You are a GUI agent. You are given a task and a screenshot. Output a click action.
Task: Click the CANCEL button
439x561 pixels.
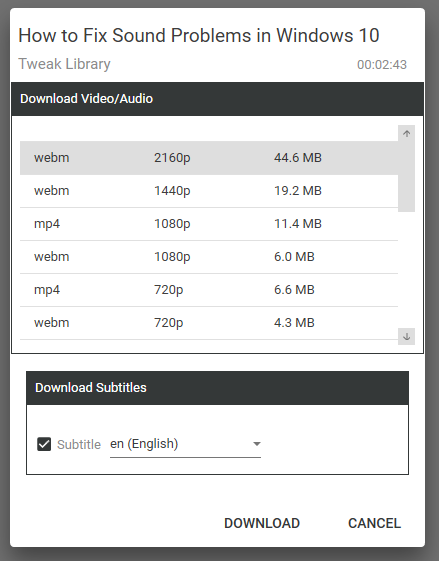pos(374,523)
